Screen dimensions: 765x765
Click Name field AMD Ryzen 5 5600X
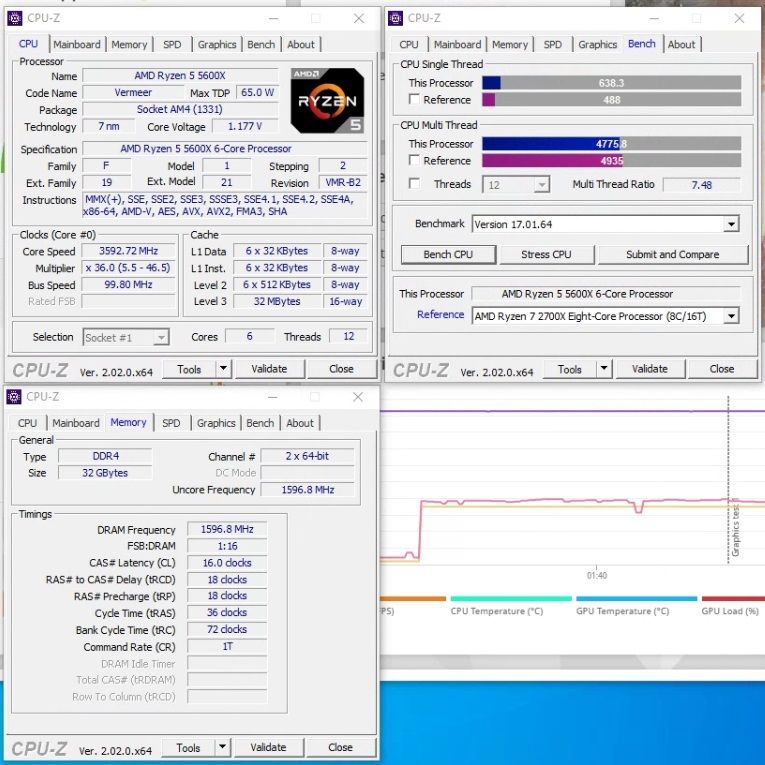pyautogui.click(x=180, y=76)
